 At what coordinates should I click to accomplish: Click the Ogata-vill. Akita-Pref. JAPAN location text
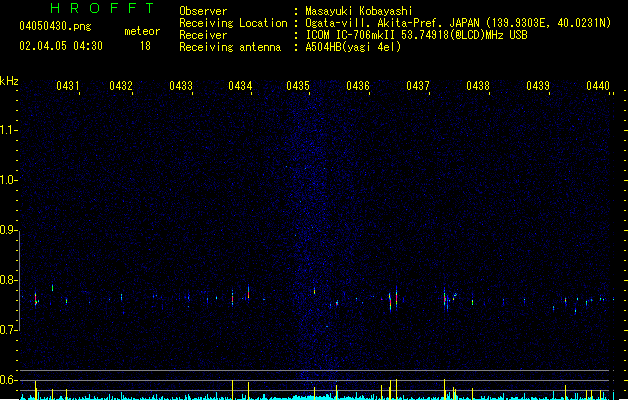click(458, 23)
